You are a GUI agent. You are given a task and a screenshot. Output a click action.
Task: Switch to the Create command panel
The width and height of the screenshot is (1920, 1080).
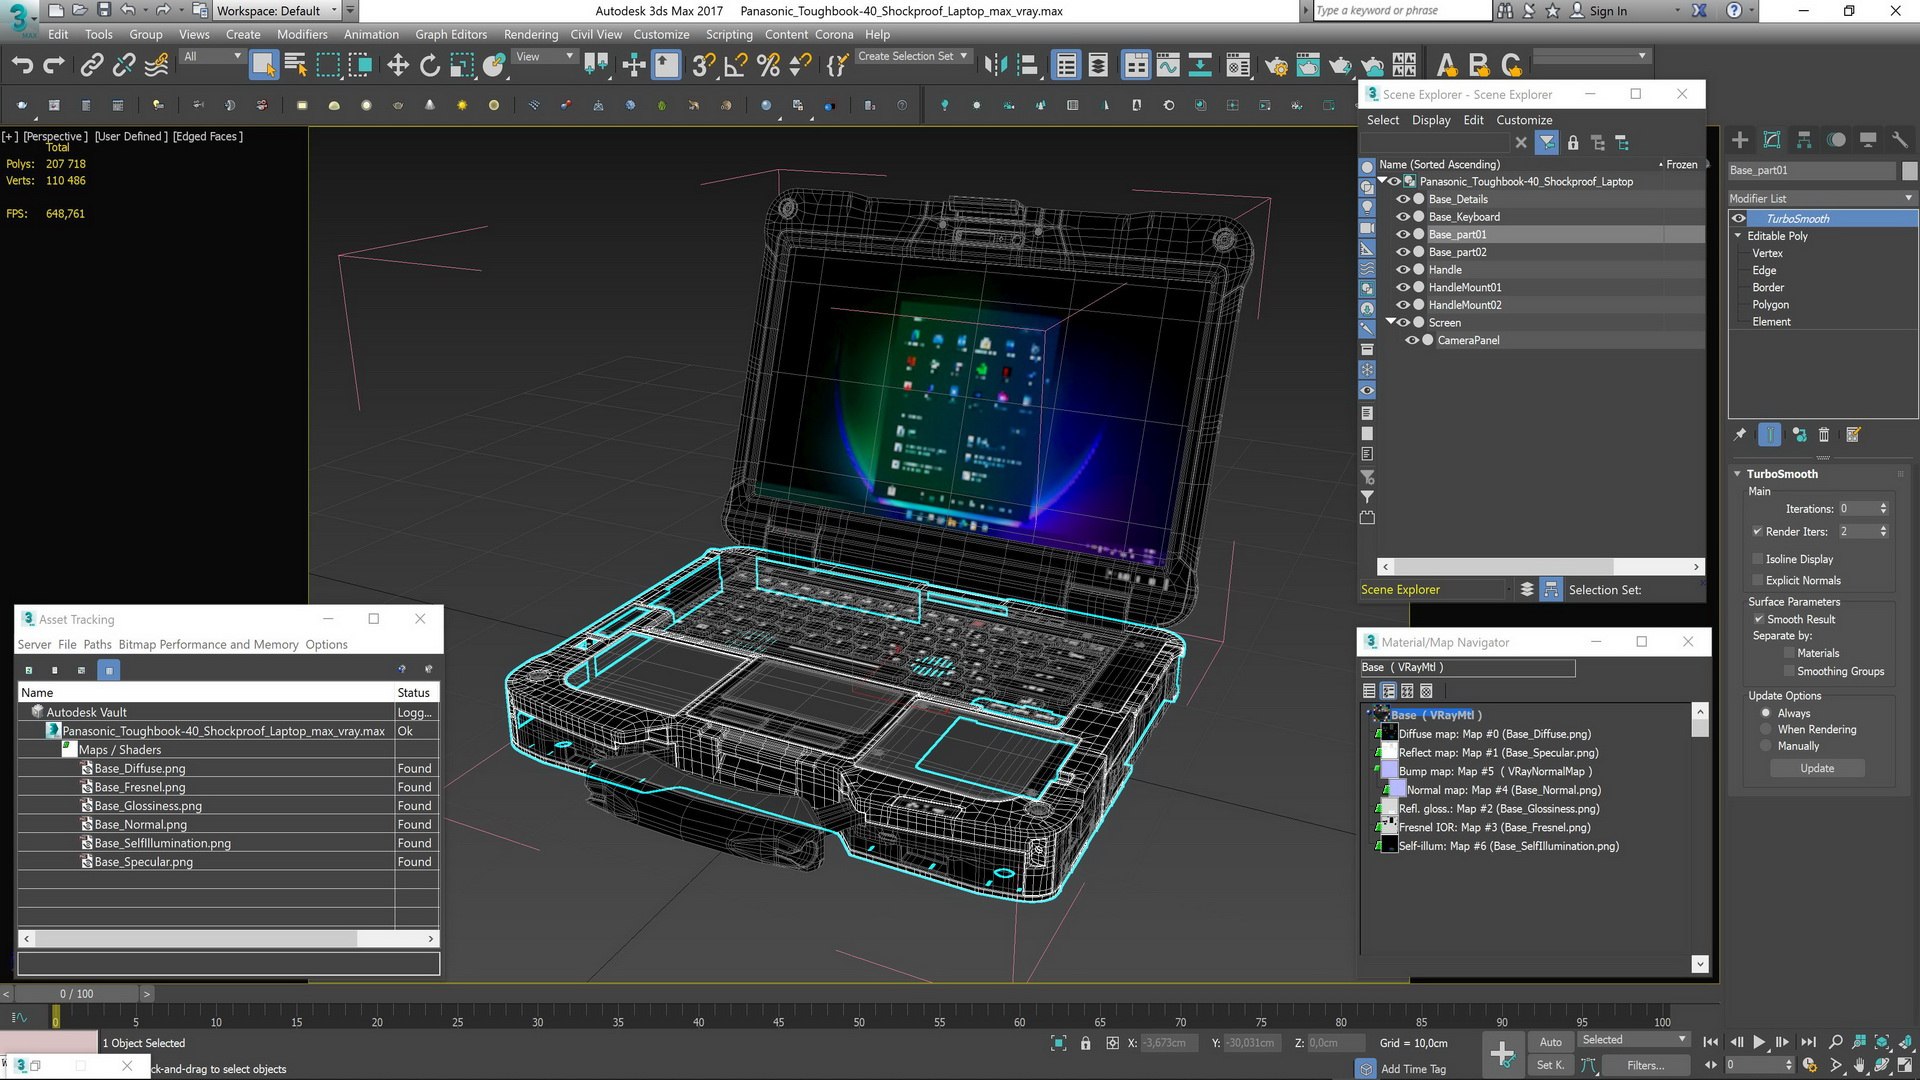[x=1740, y=140]
